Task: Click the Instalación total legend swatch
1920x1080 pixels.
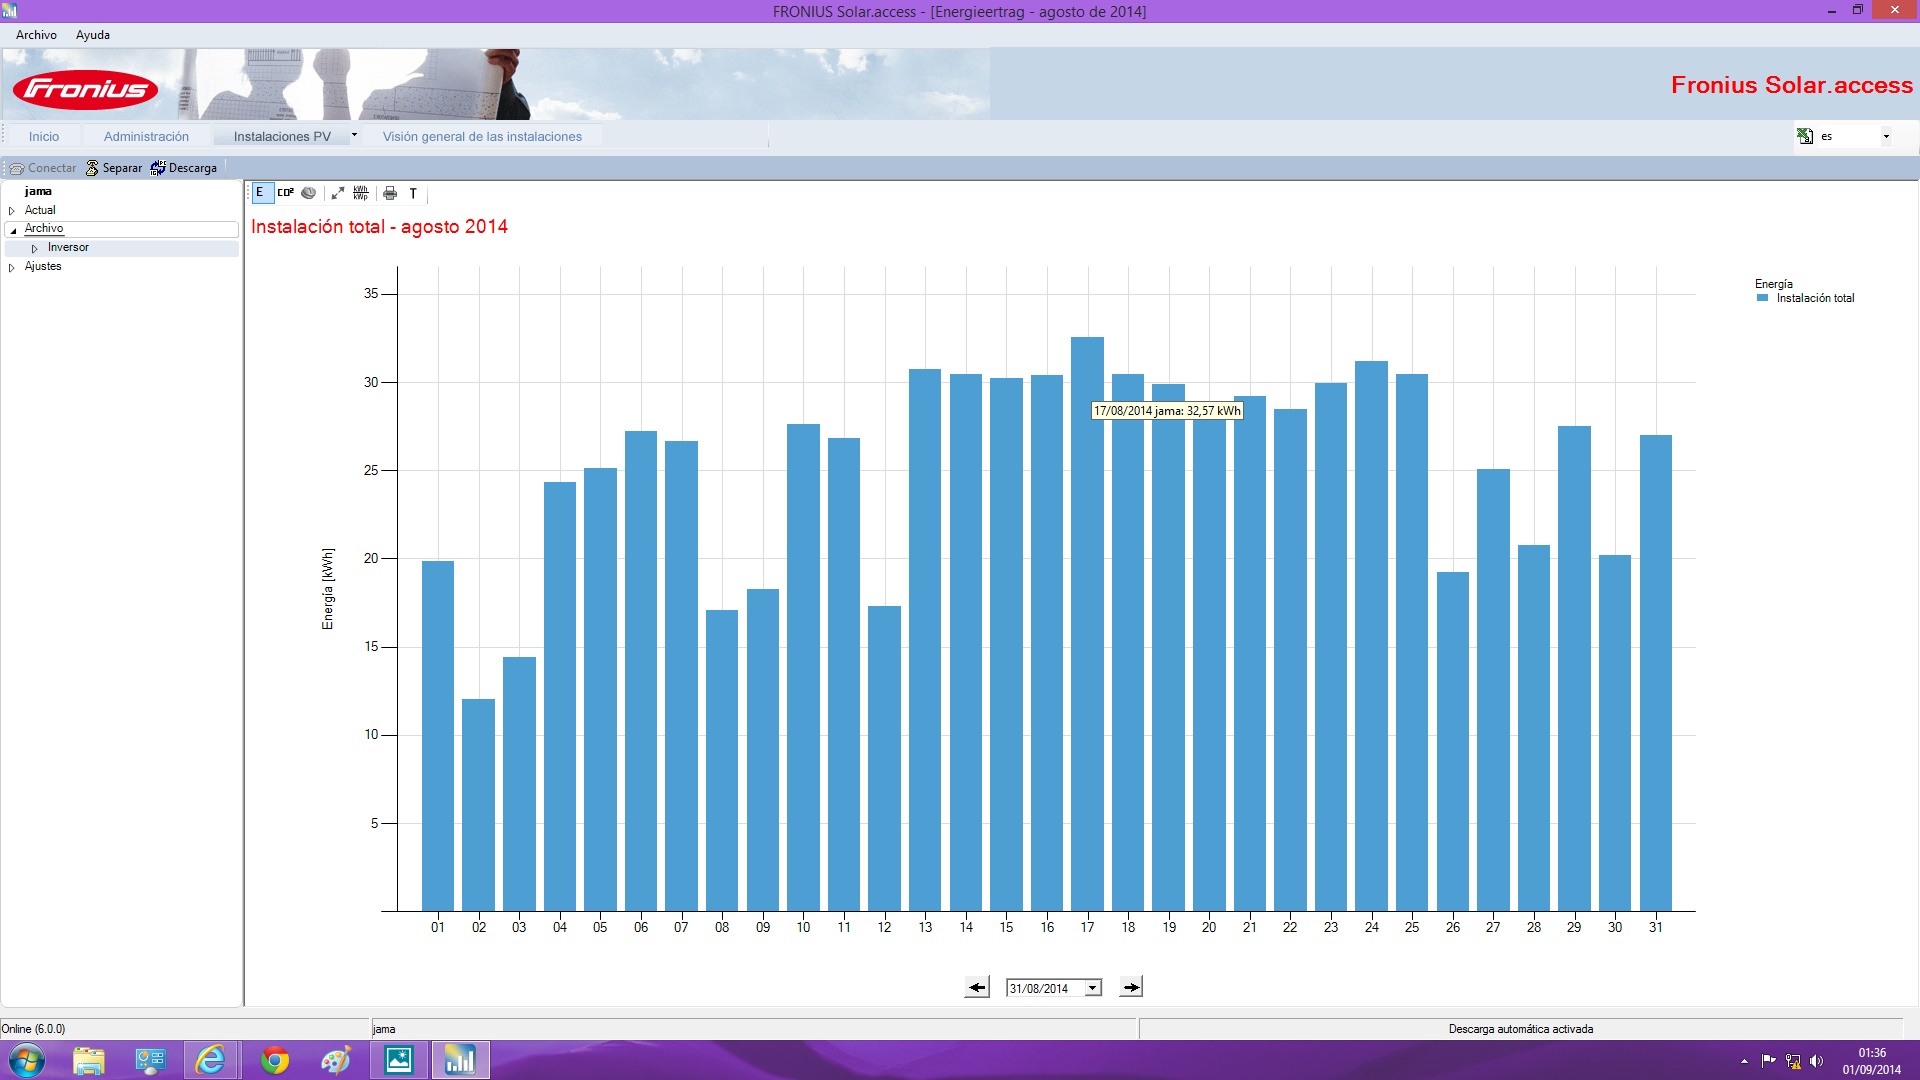Action: pyautogui.click(x=1763, y=298)
